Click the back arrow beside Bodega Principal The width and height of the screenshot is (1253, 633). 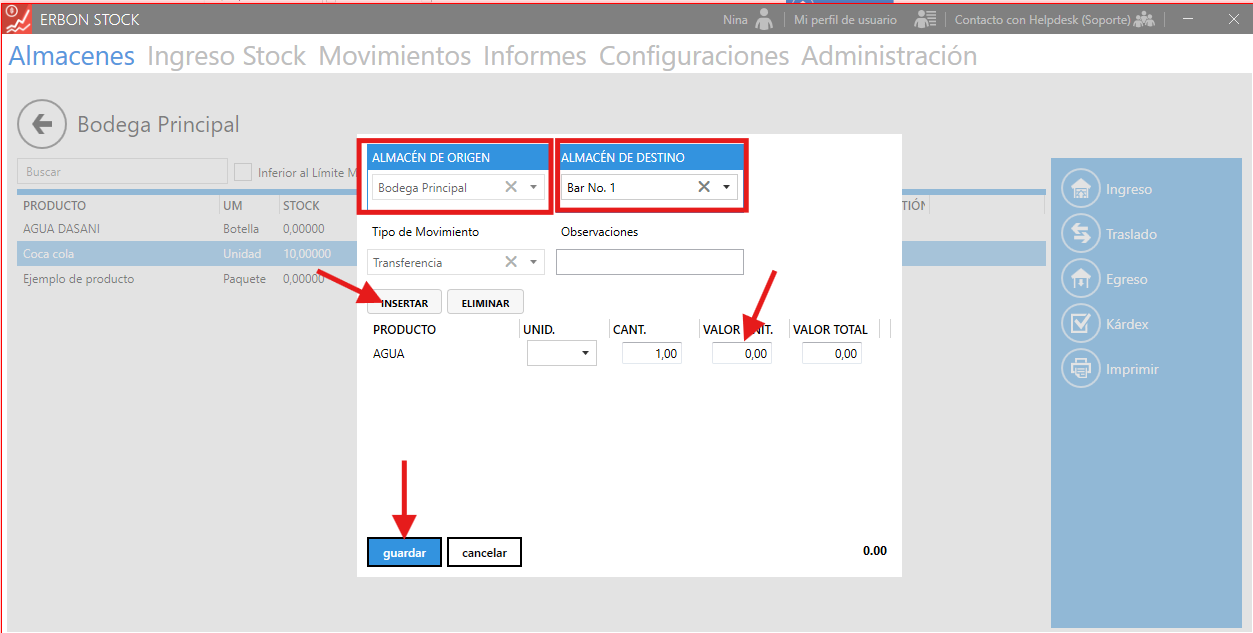(42, 124)
